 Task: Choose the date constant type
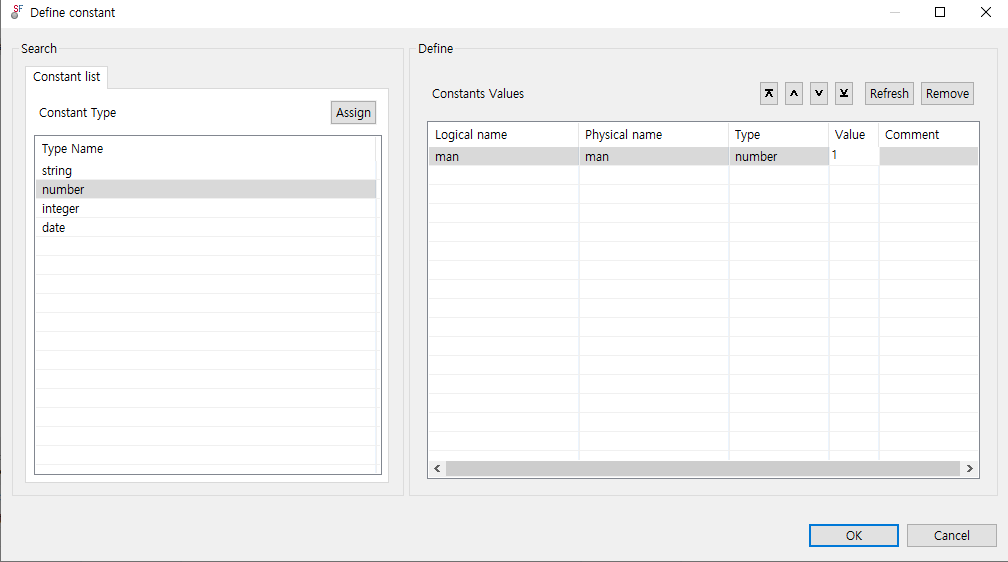53,228
